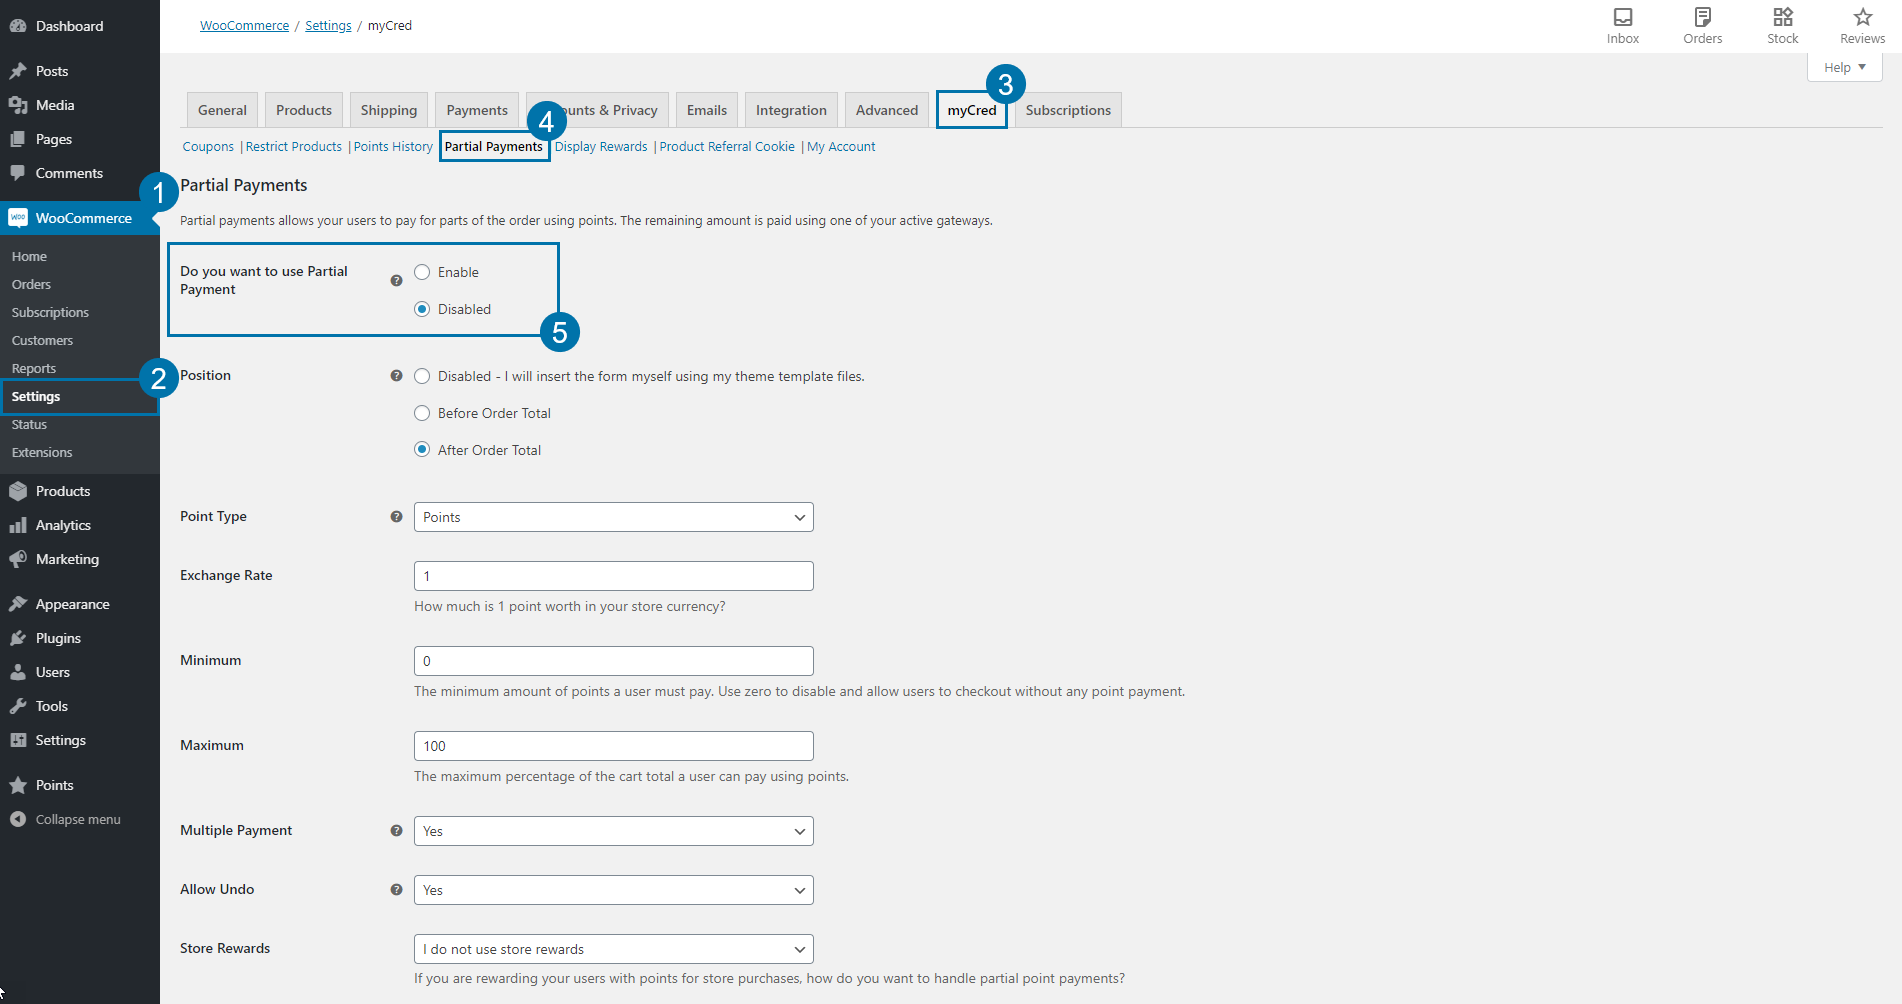
Task: Switch to the Shipping settings tab
Action: point(389,110)
